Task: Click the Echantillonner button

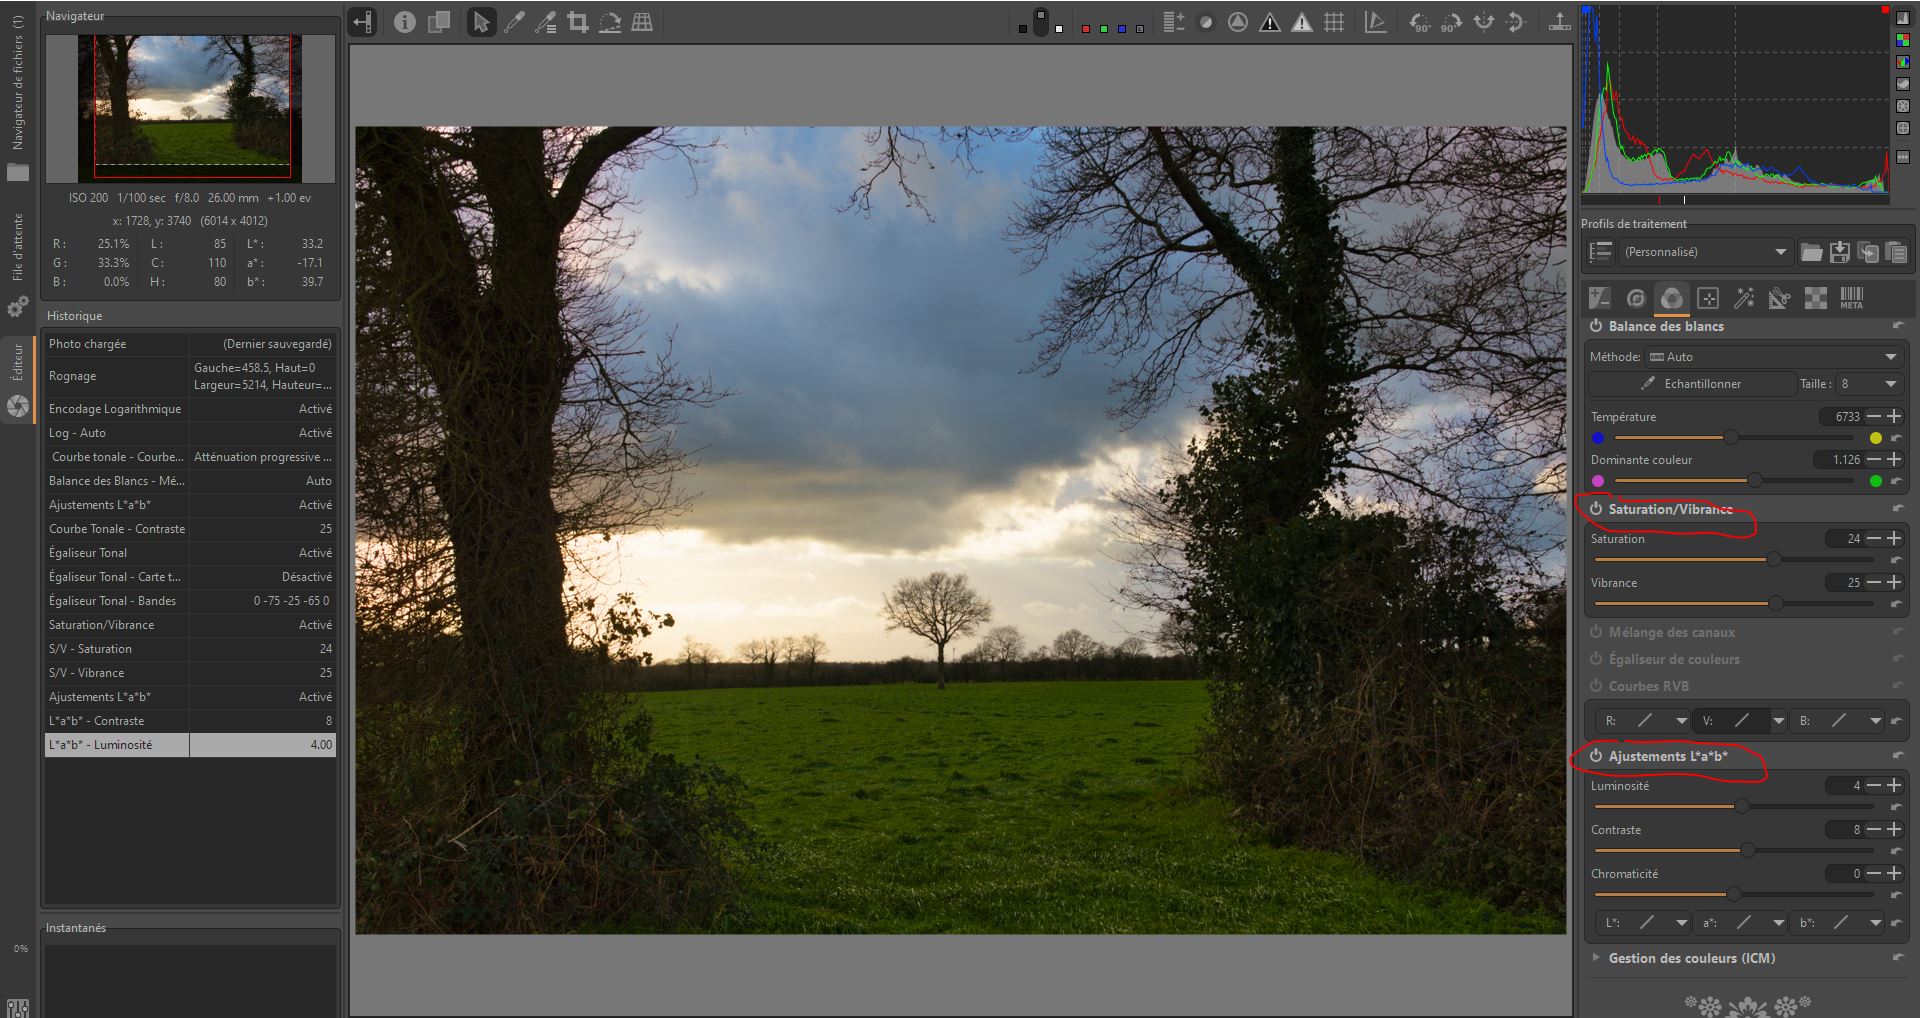Action: [x=1692, y=384]
